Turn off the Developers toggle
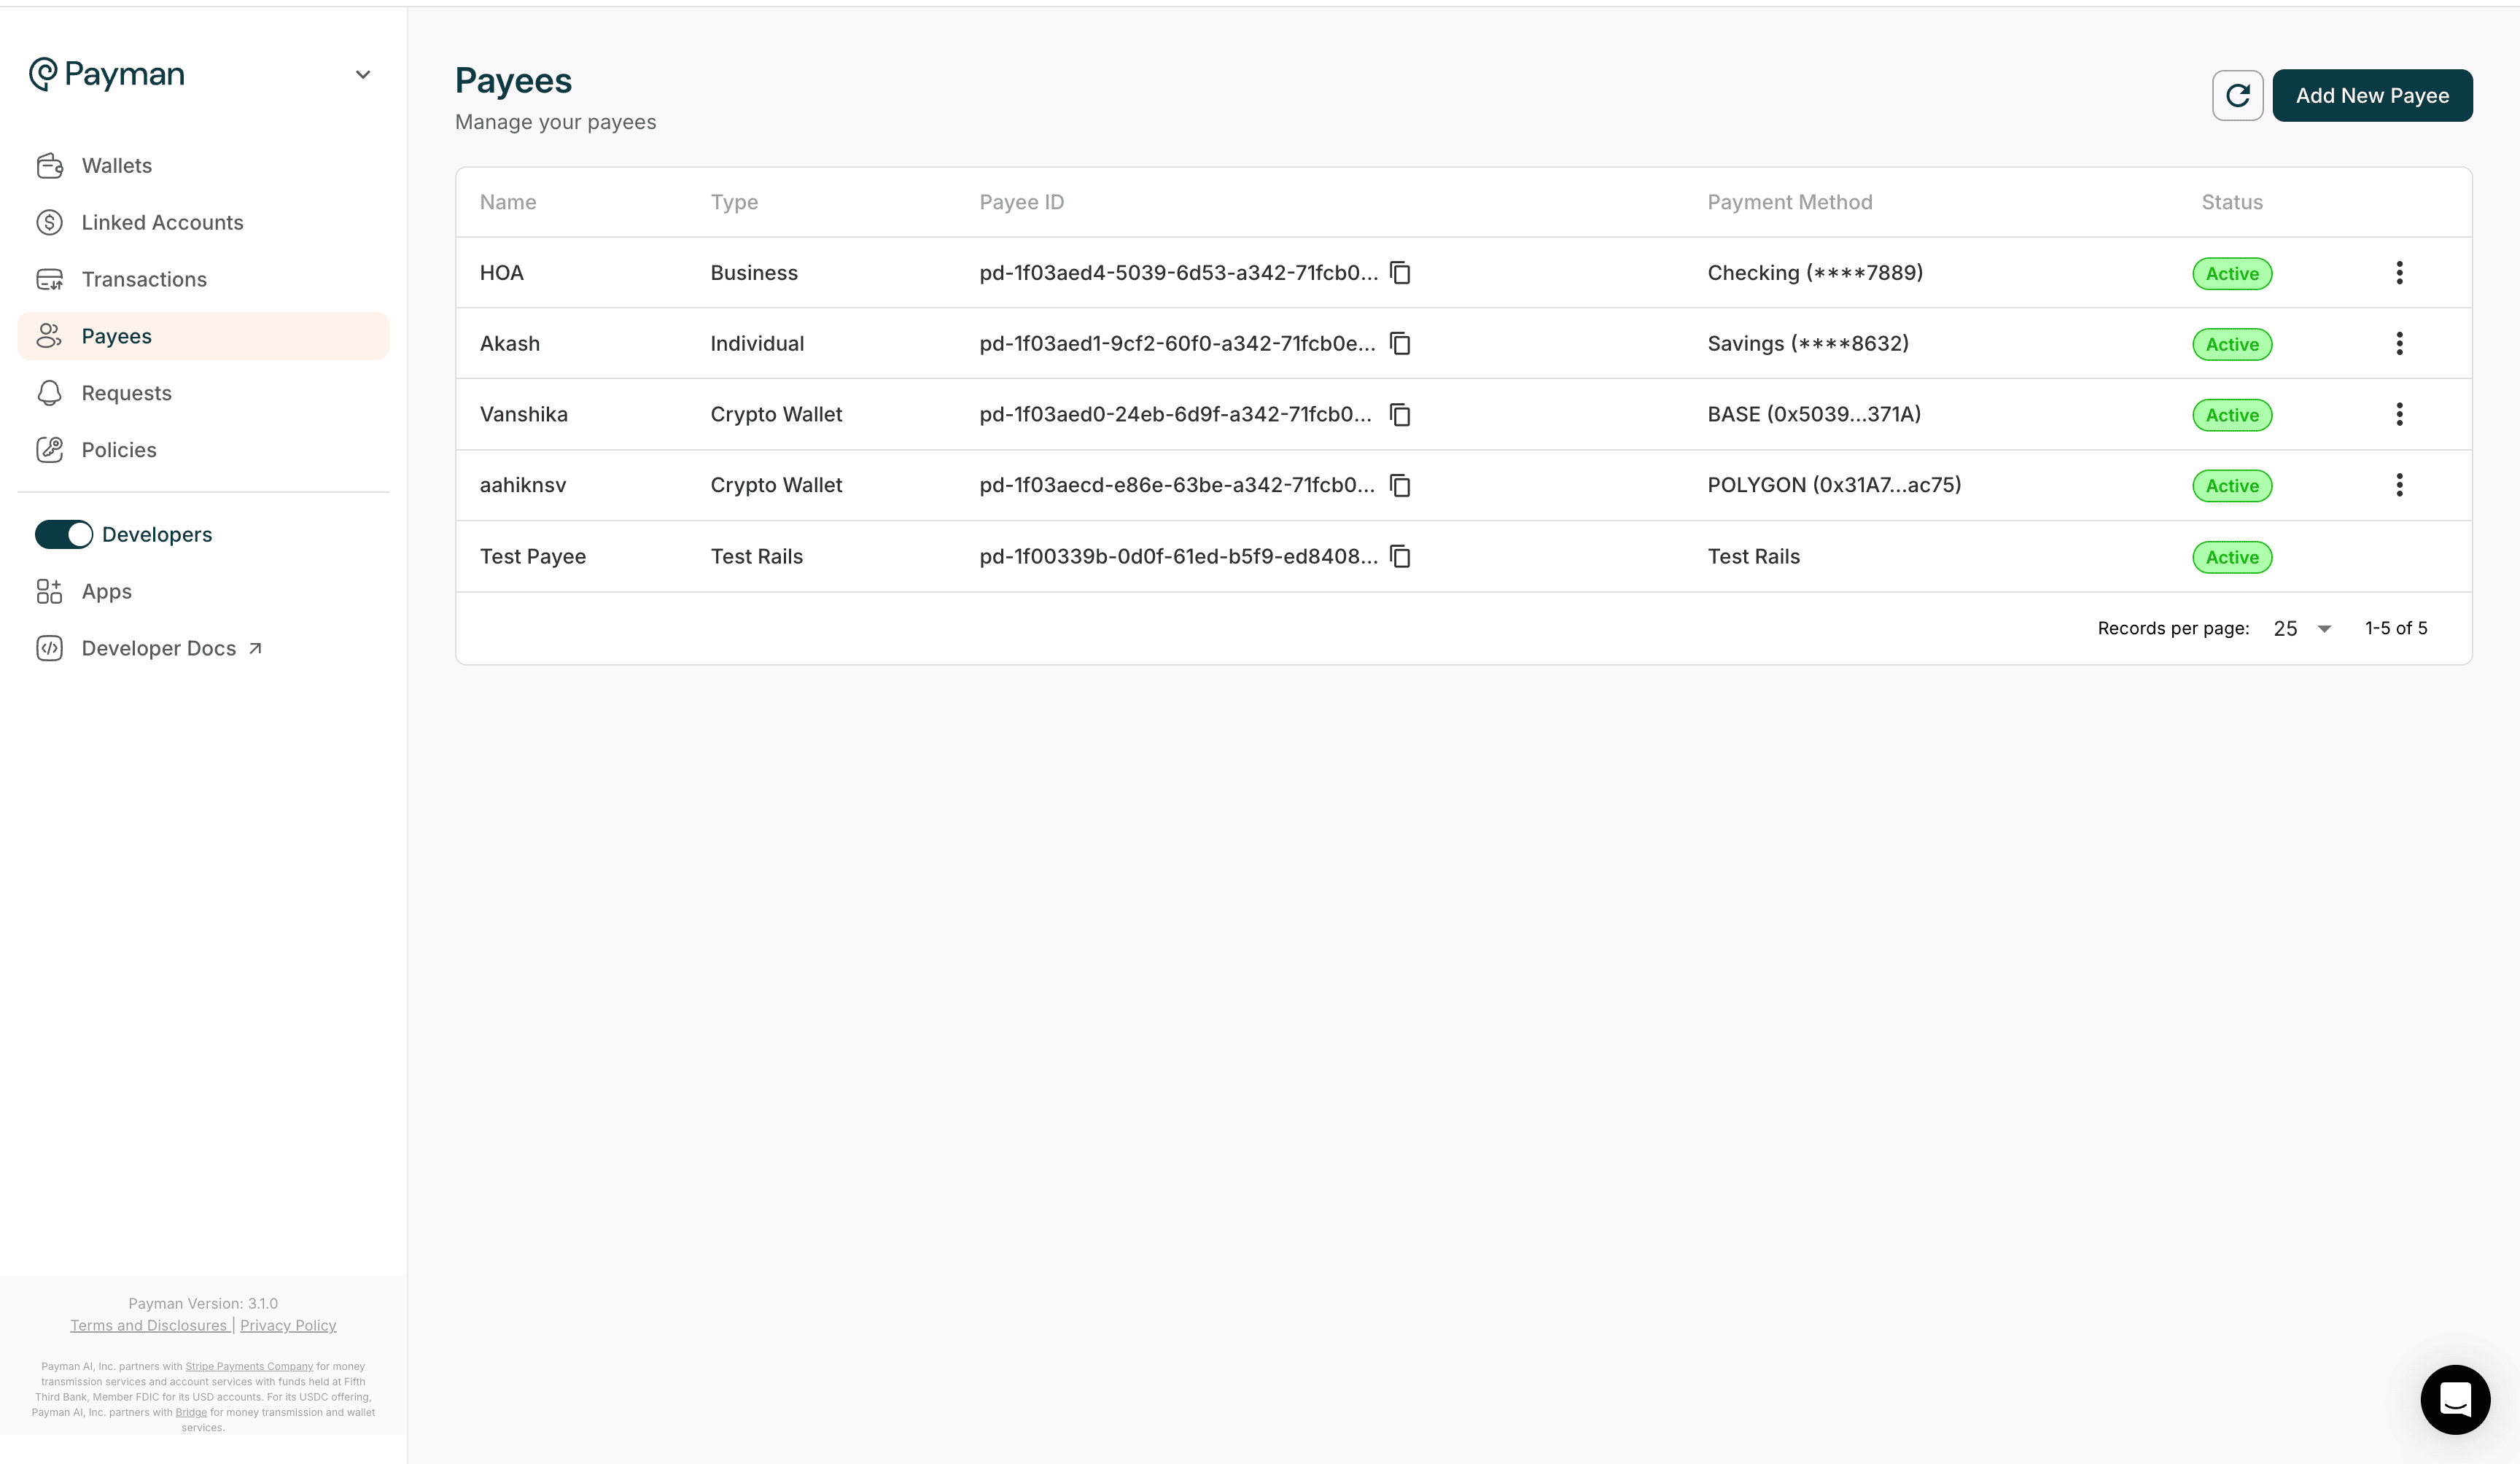 [x=64, y=535]
